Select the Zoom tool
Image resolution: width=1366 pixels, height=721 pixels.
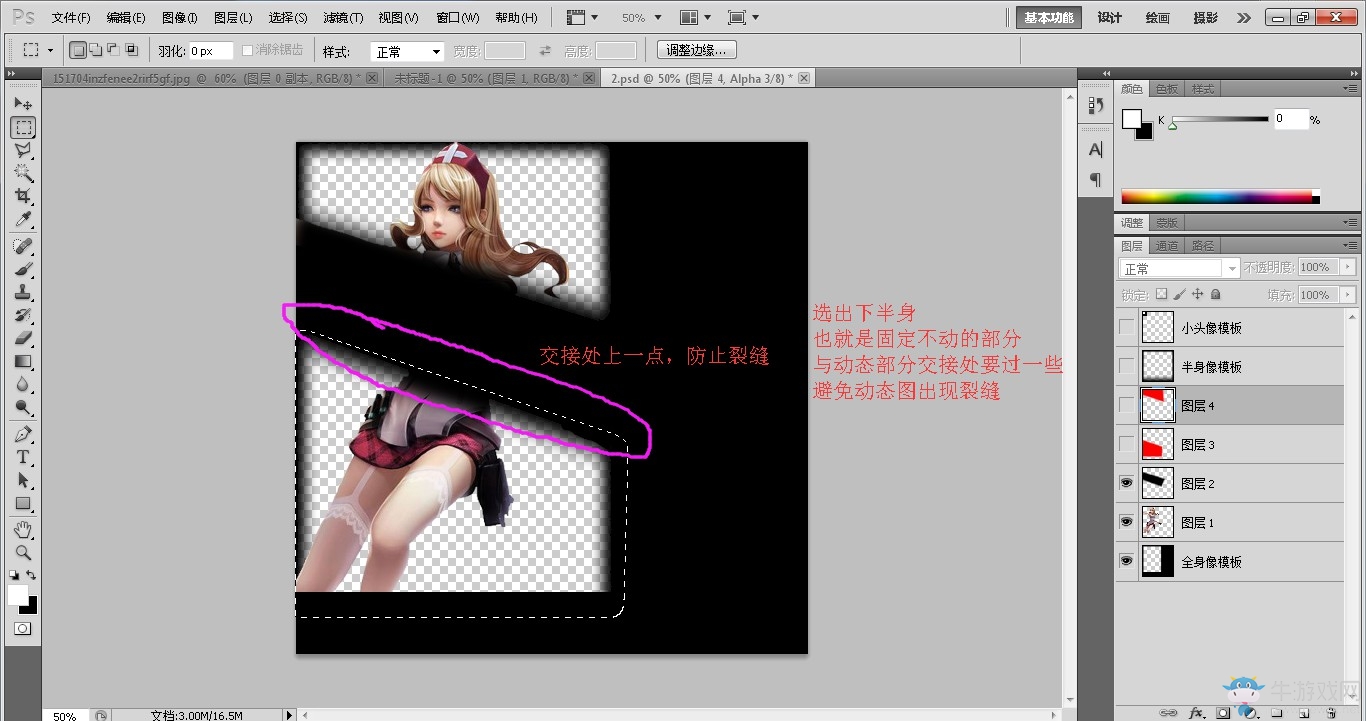[23, 552]
